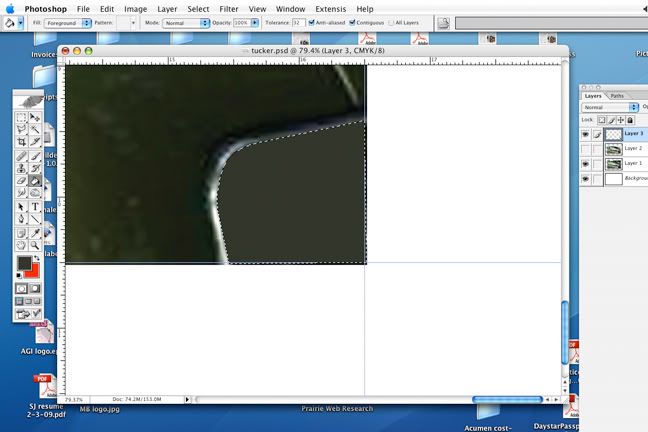Toggle lock image pixels brush icon

tap(612, 120)
